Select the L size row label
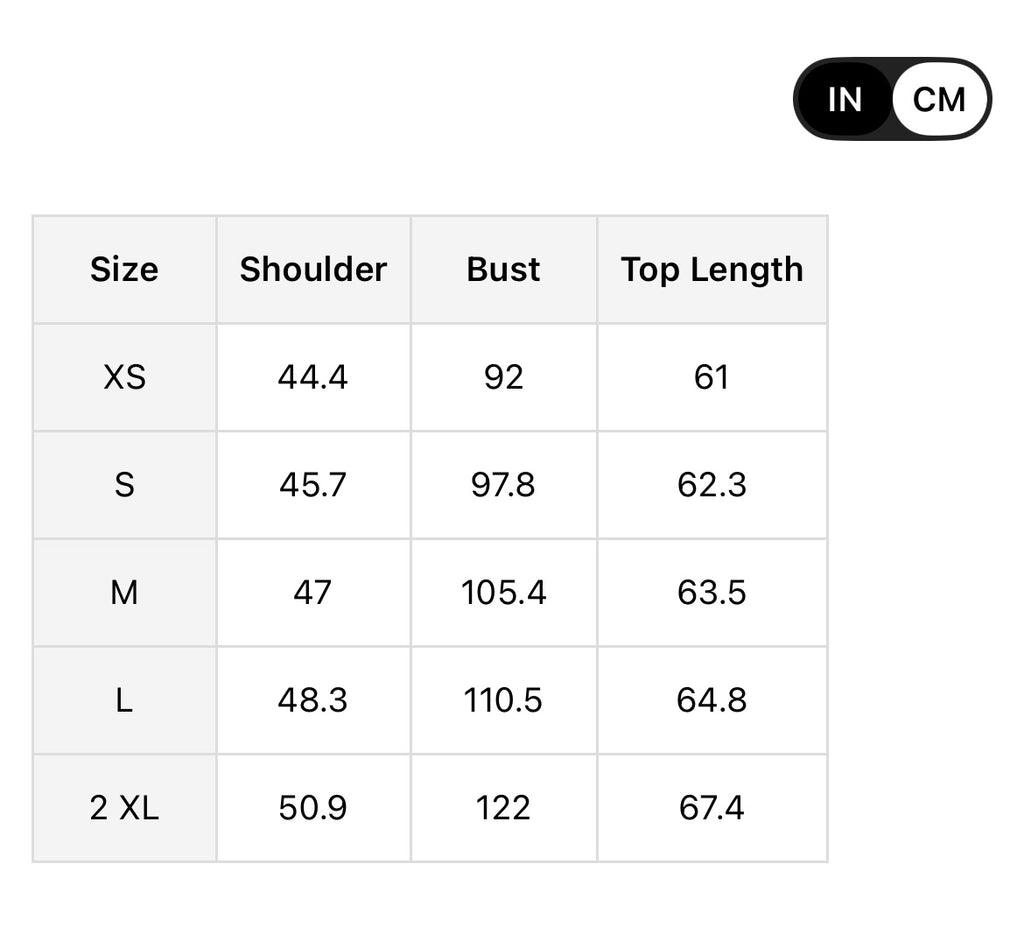The width and height of the screenshot is (1024, 941). pyautogui.click(x=124, y=700)
